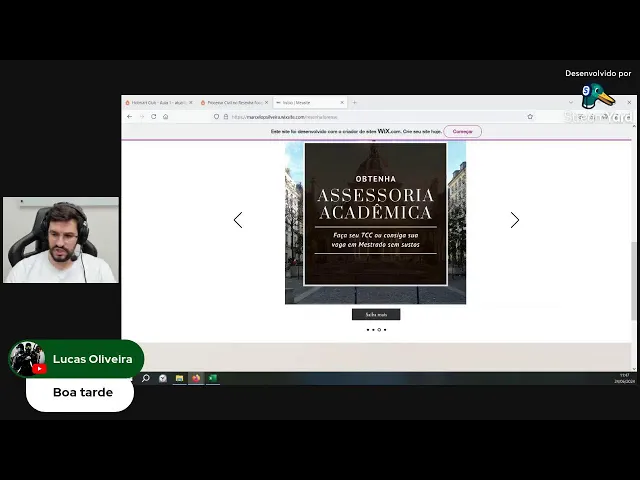
Task: Expand the list all tabs chevron
Action: point(571,102)
